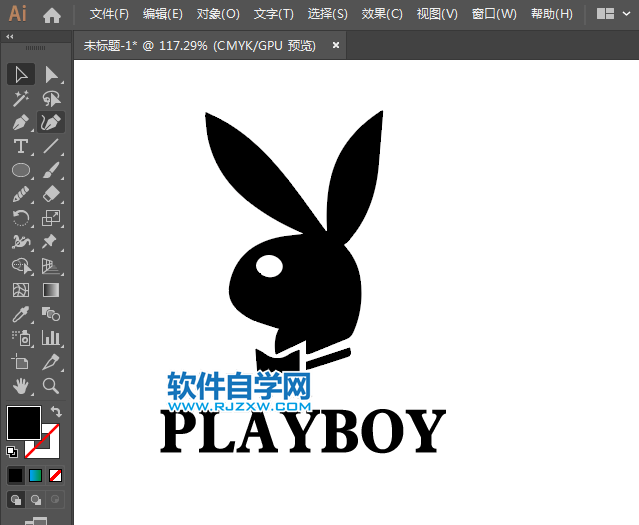Pick the Symbol Sprayer tool
Screen dimensions: 639x525
[x=21, y=338]
